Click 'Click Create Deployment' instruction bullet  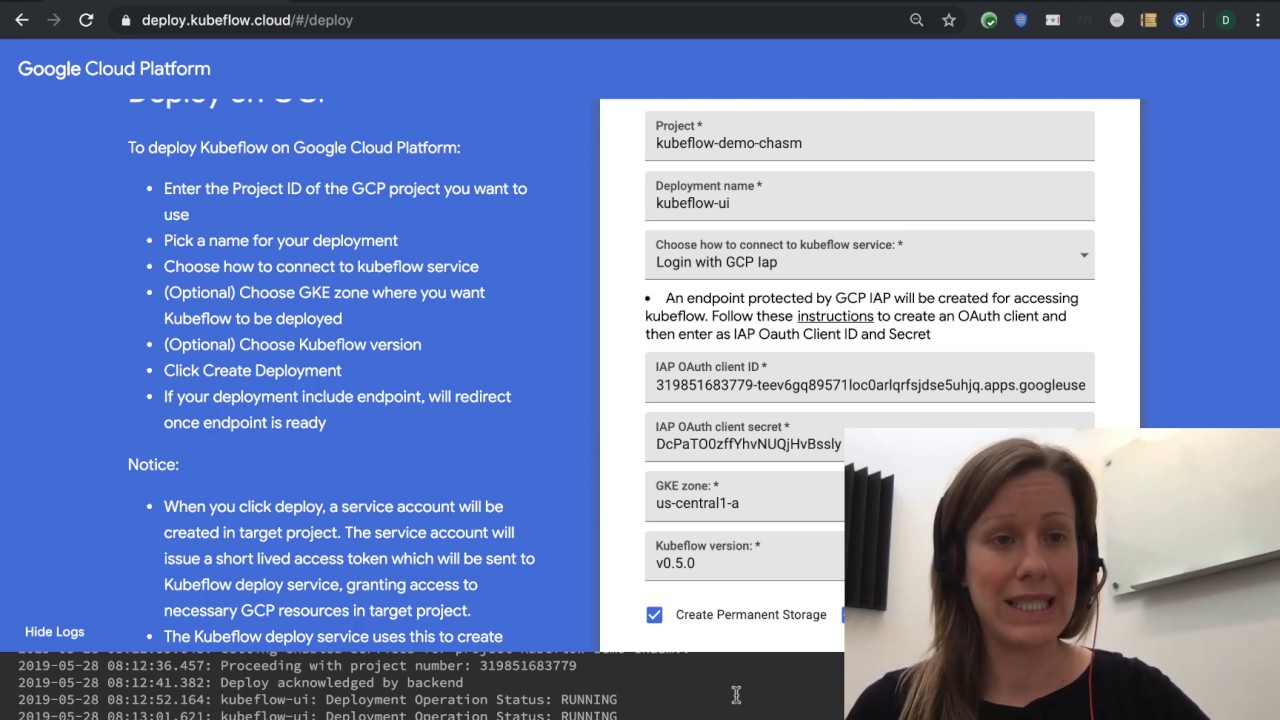(x=252, y=370)
